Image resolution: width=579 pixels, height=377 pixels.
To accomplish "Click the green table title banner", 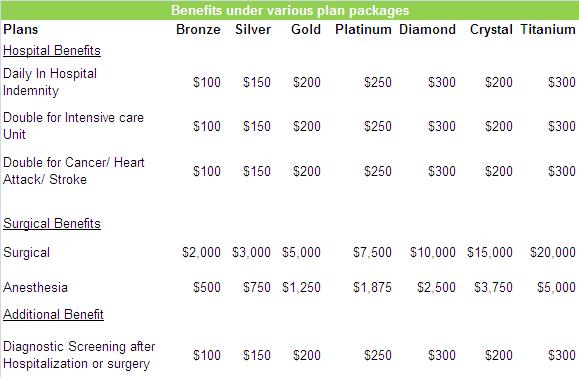I will 290,10.
